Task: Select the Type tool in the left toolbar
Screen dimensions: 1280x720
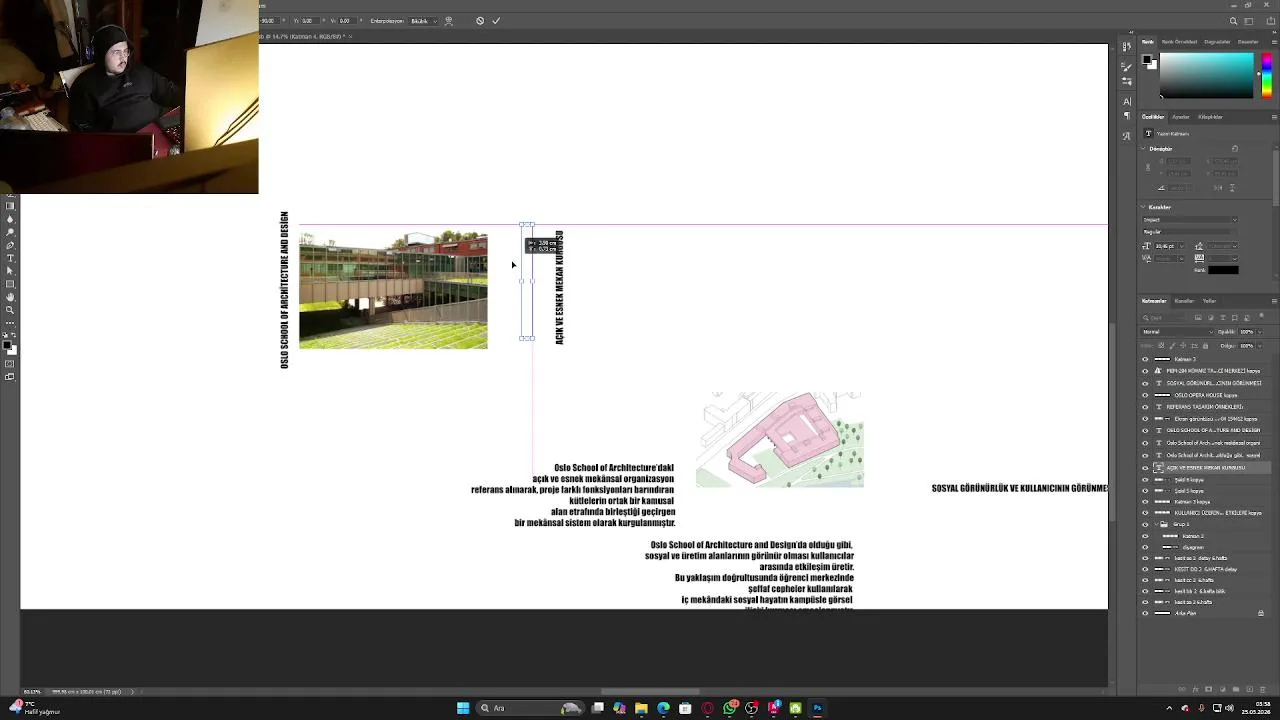Action: [x=10, y=258]
